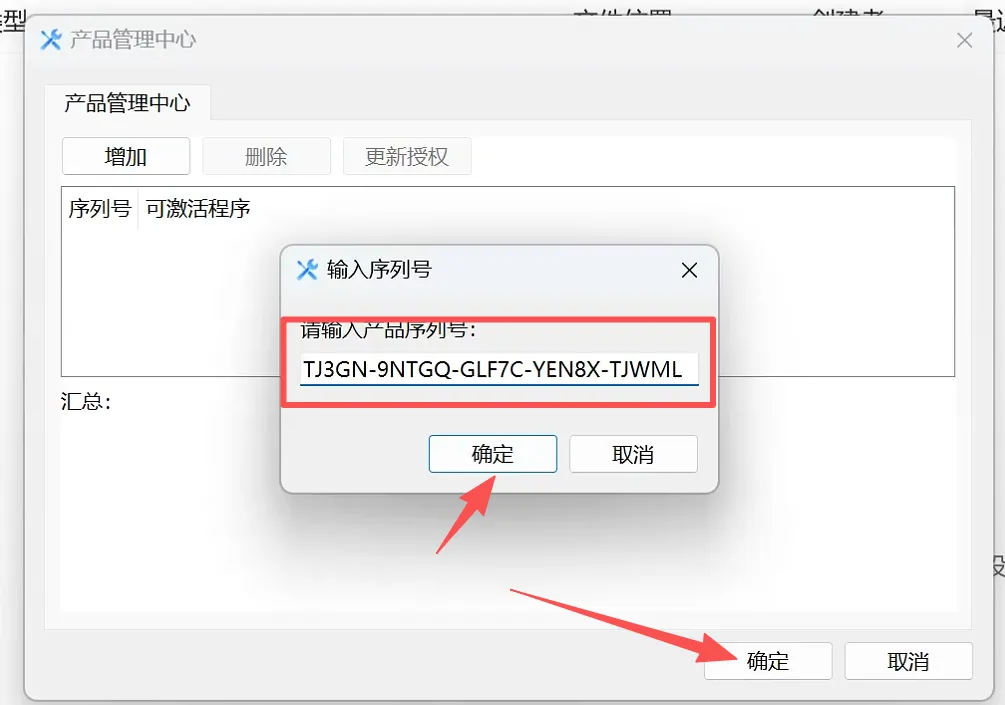
Task: Click the 增加 button
Action: [x=126, y=156]
